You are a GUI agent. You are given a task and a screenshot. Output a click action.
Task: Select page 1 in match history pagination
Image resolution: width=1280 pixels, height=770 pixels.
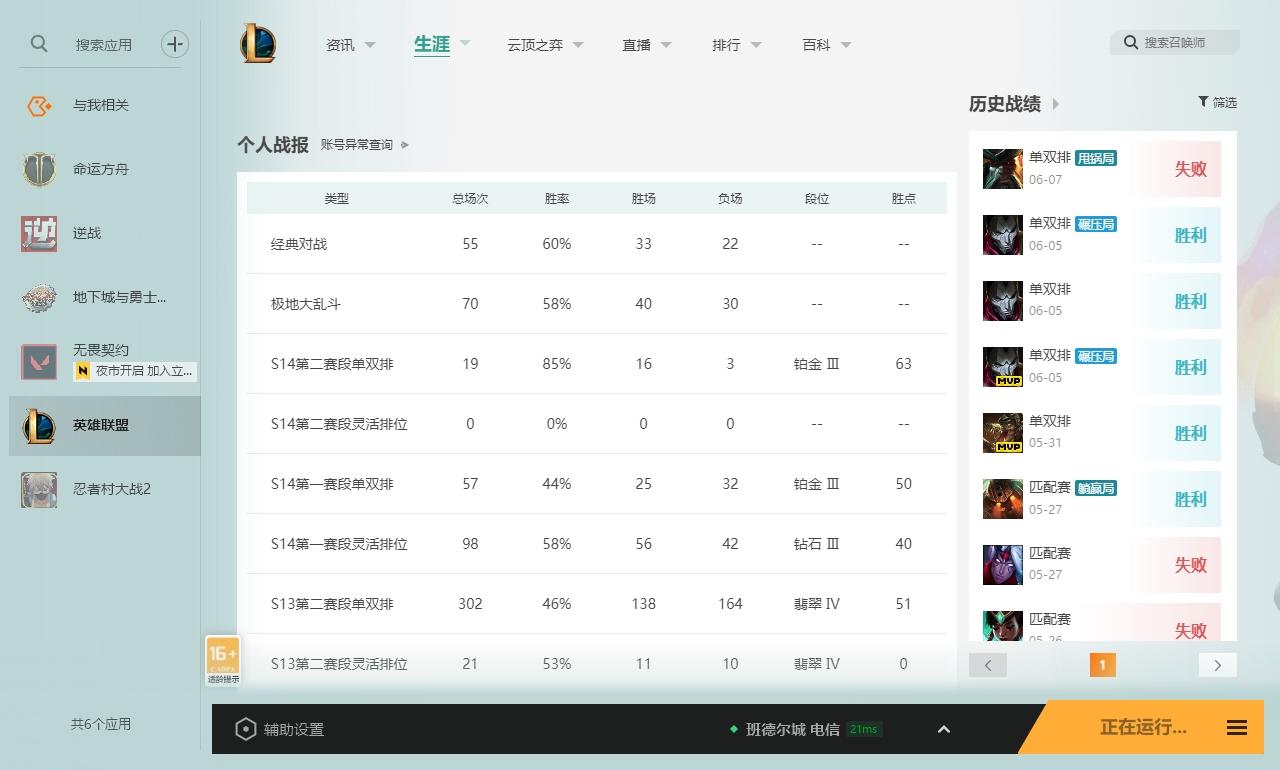click(1103, 665)
